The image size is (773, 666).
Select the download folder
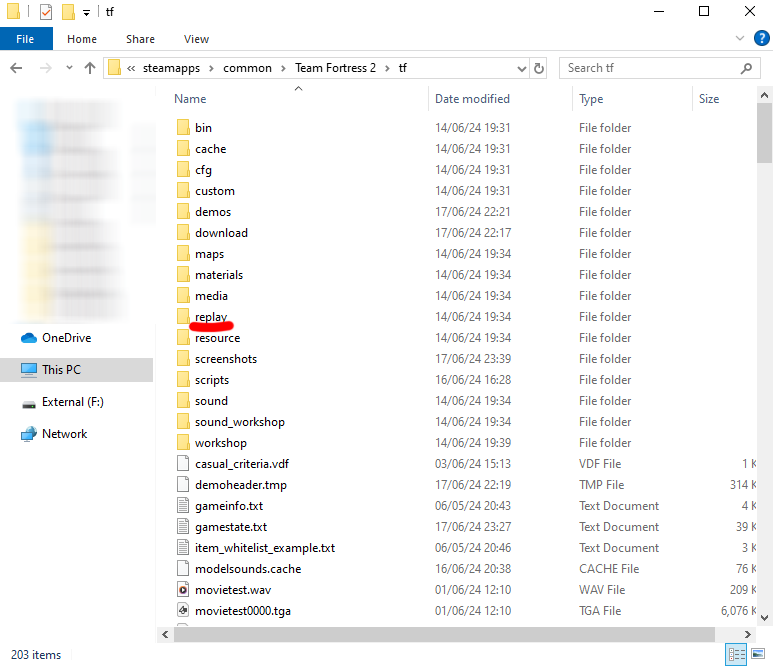(221, 233)
